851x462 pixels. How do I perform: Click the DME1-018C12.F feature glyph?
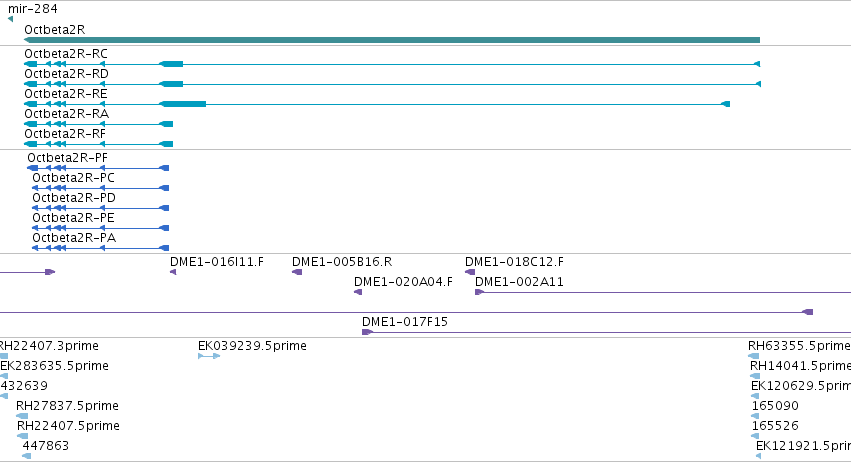point(470,272)
